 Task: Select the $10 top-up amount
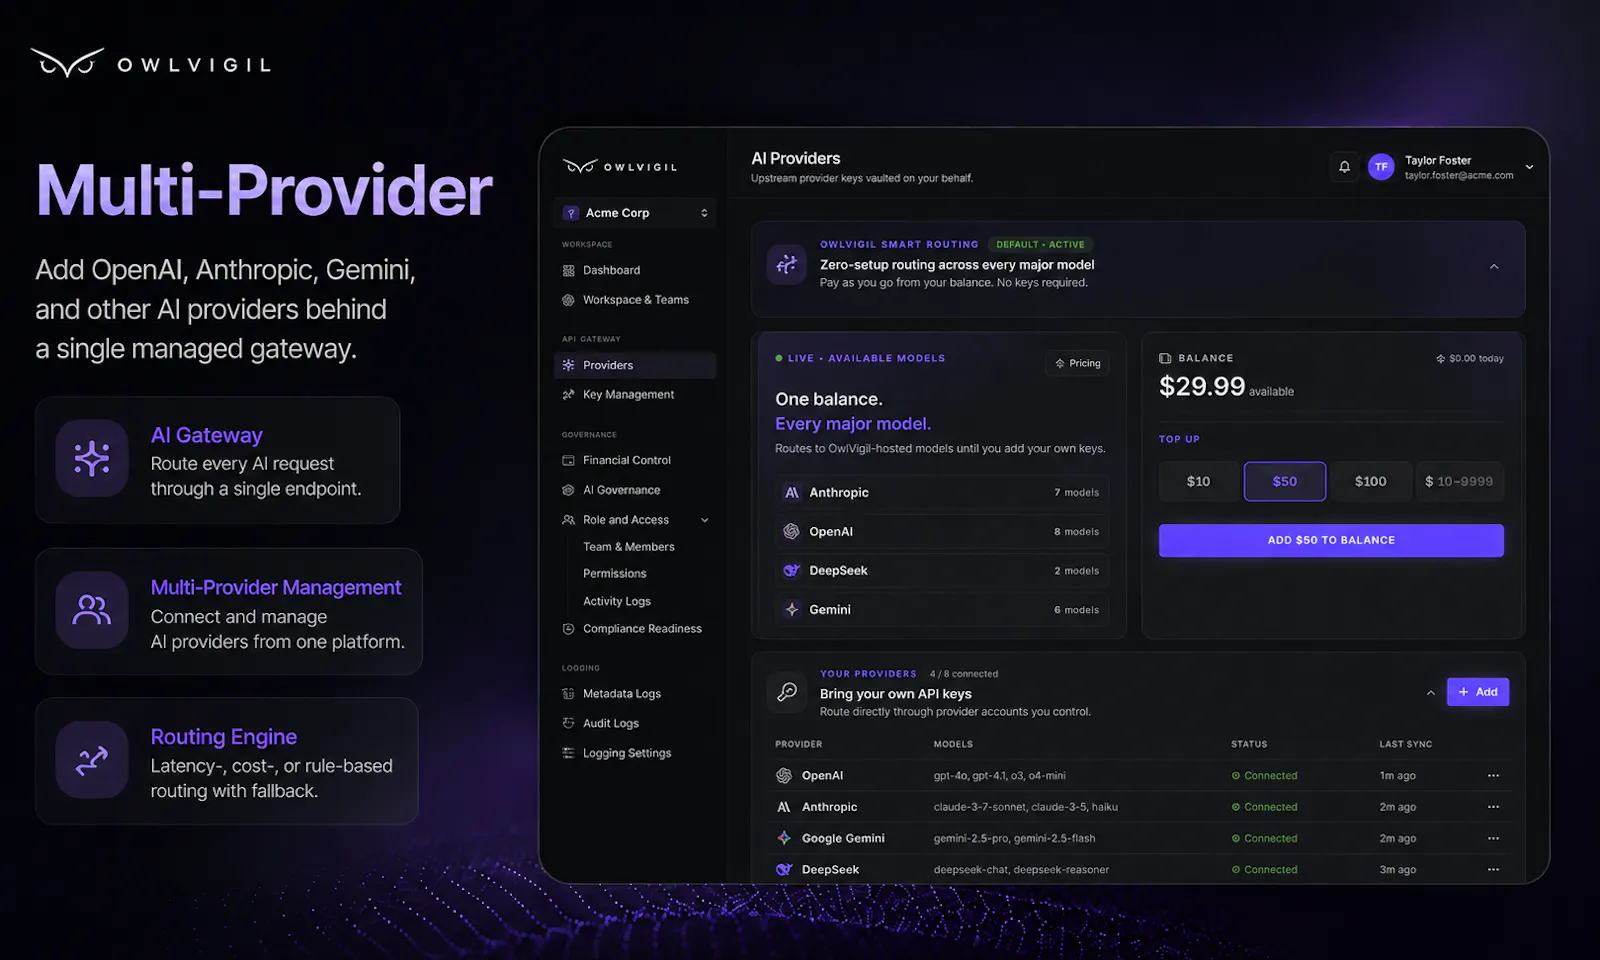click(x=1199, y=482)
